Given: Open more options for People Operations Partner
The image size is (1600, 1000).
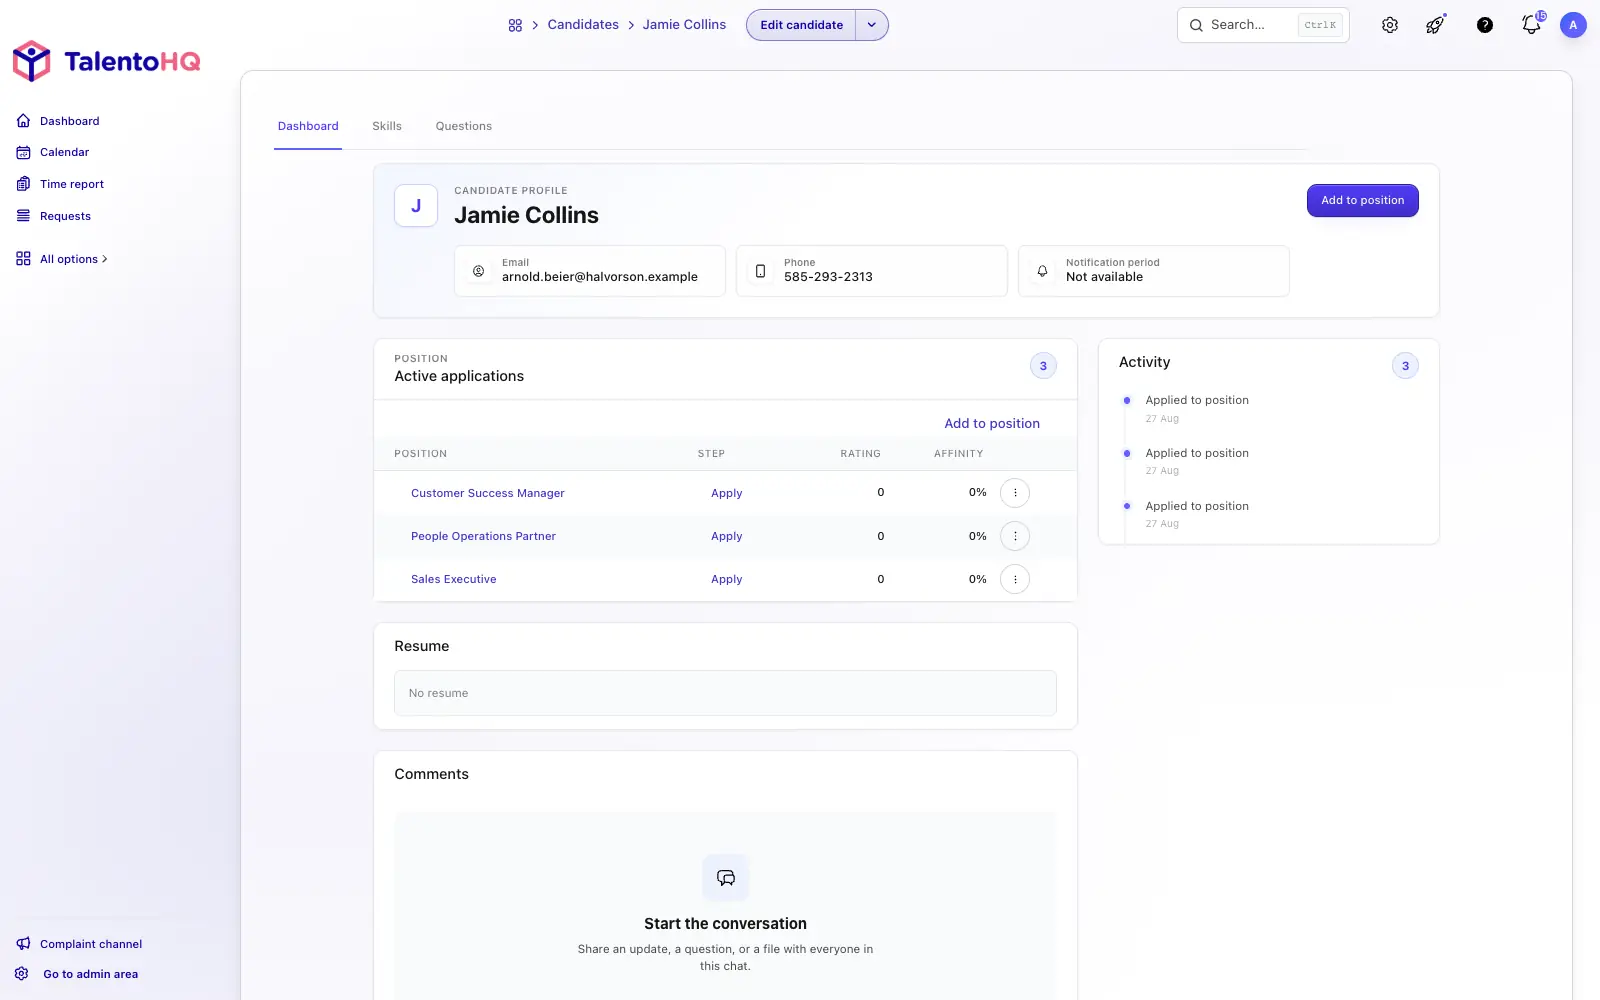Looking at the screenshot, I should (1015, 536).
